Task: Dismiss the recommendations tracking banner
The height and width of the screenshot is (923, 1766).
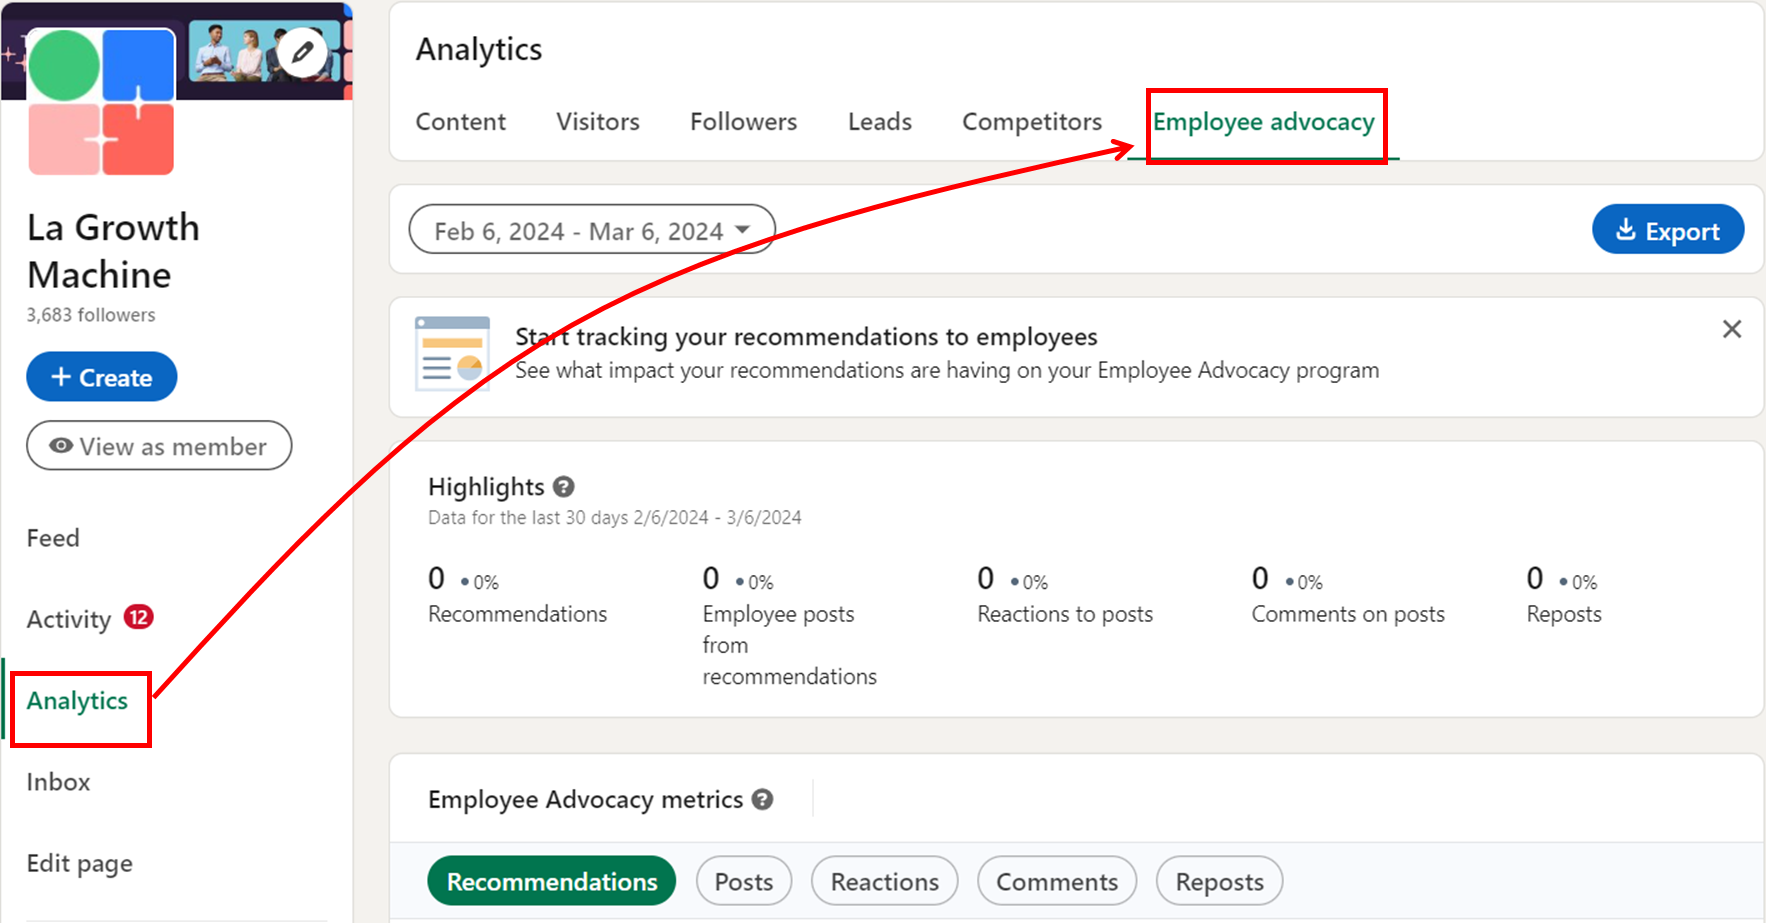Action: [x=1733, y=329]
